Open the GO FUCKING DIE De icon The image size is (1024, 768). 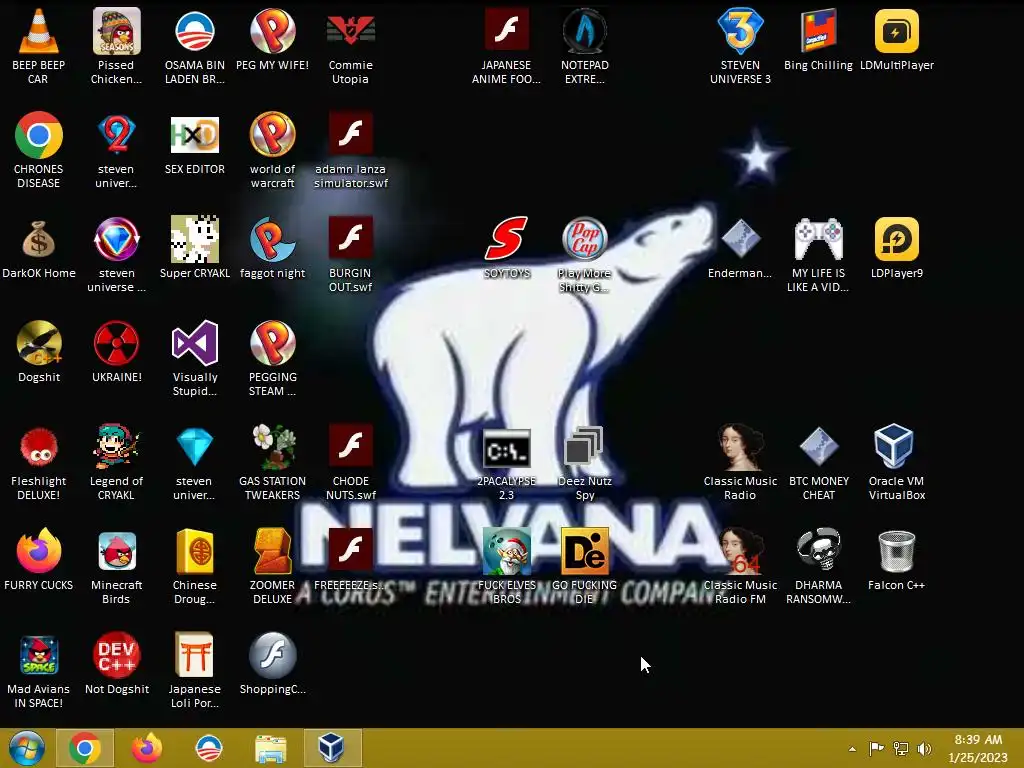pyautogui.click(x=584, y=551)
